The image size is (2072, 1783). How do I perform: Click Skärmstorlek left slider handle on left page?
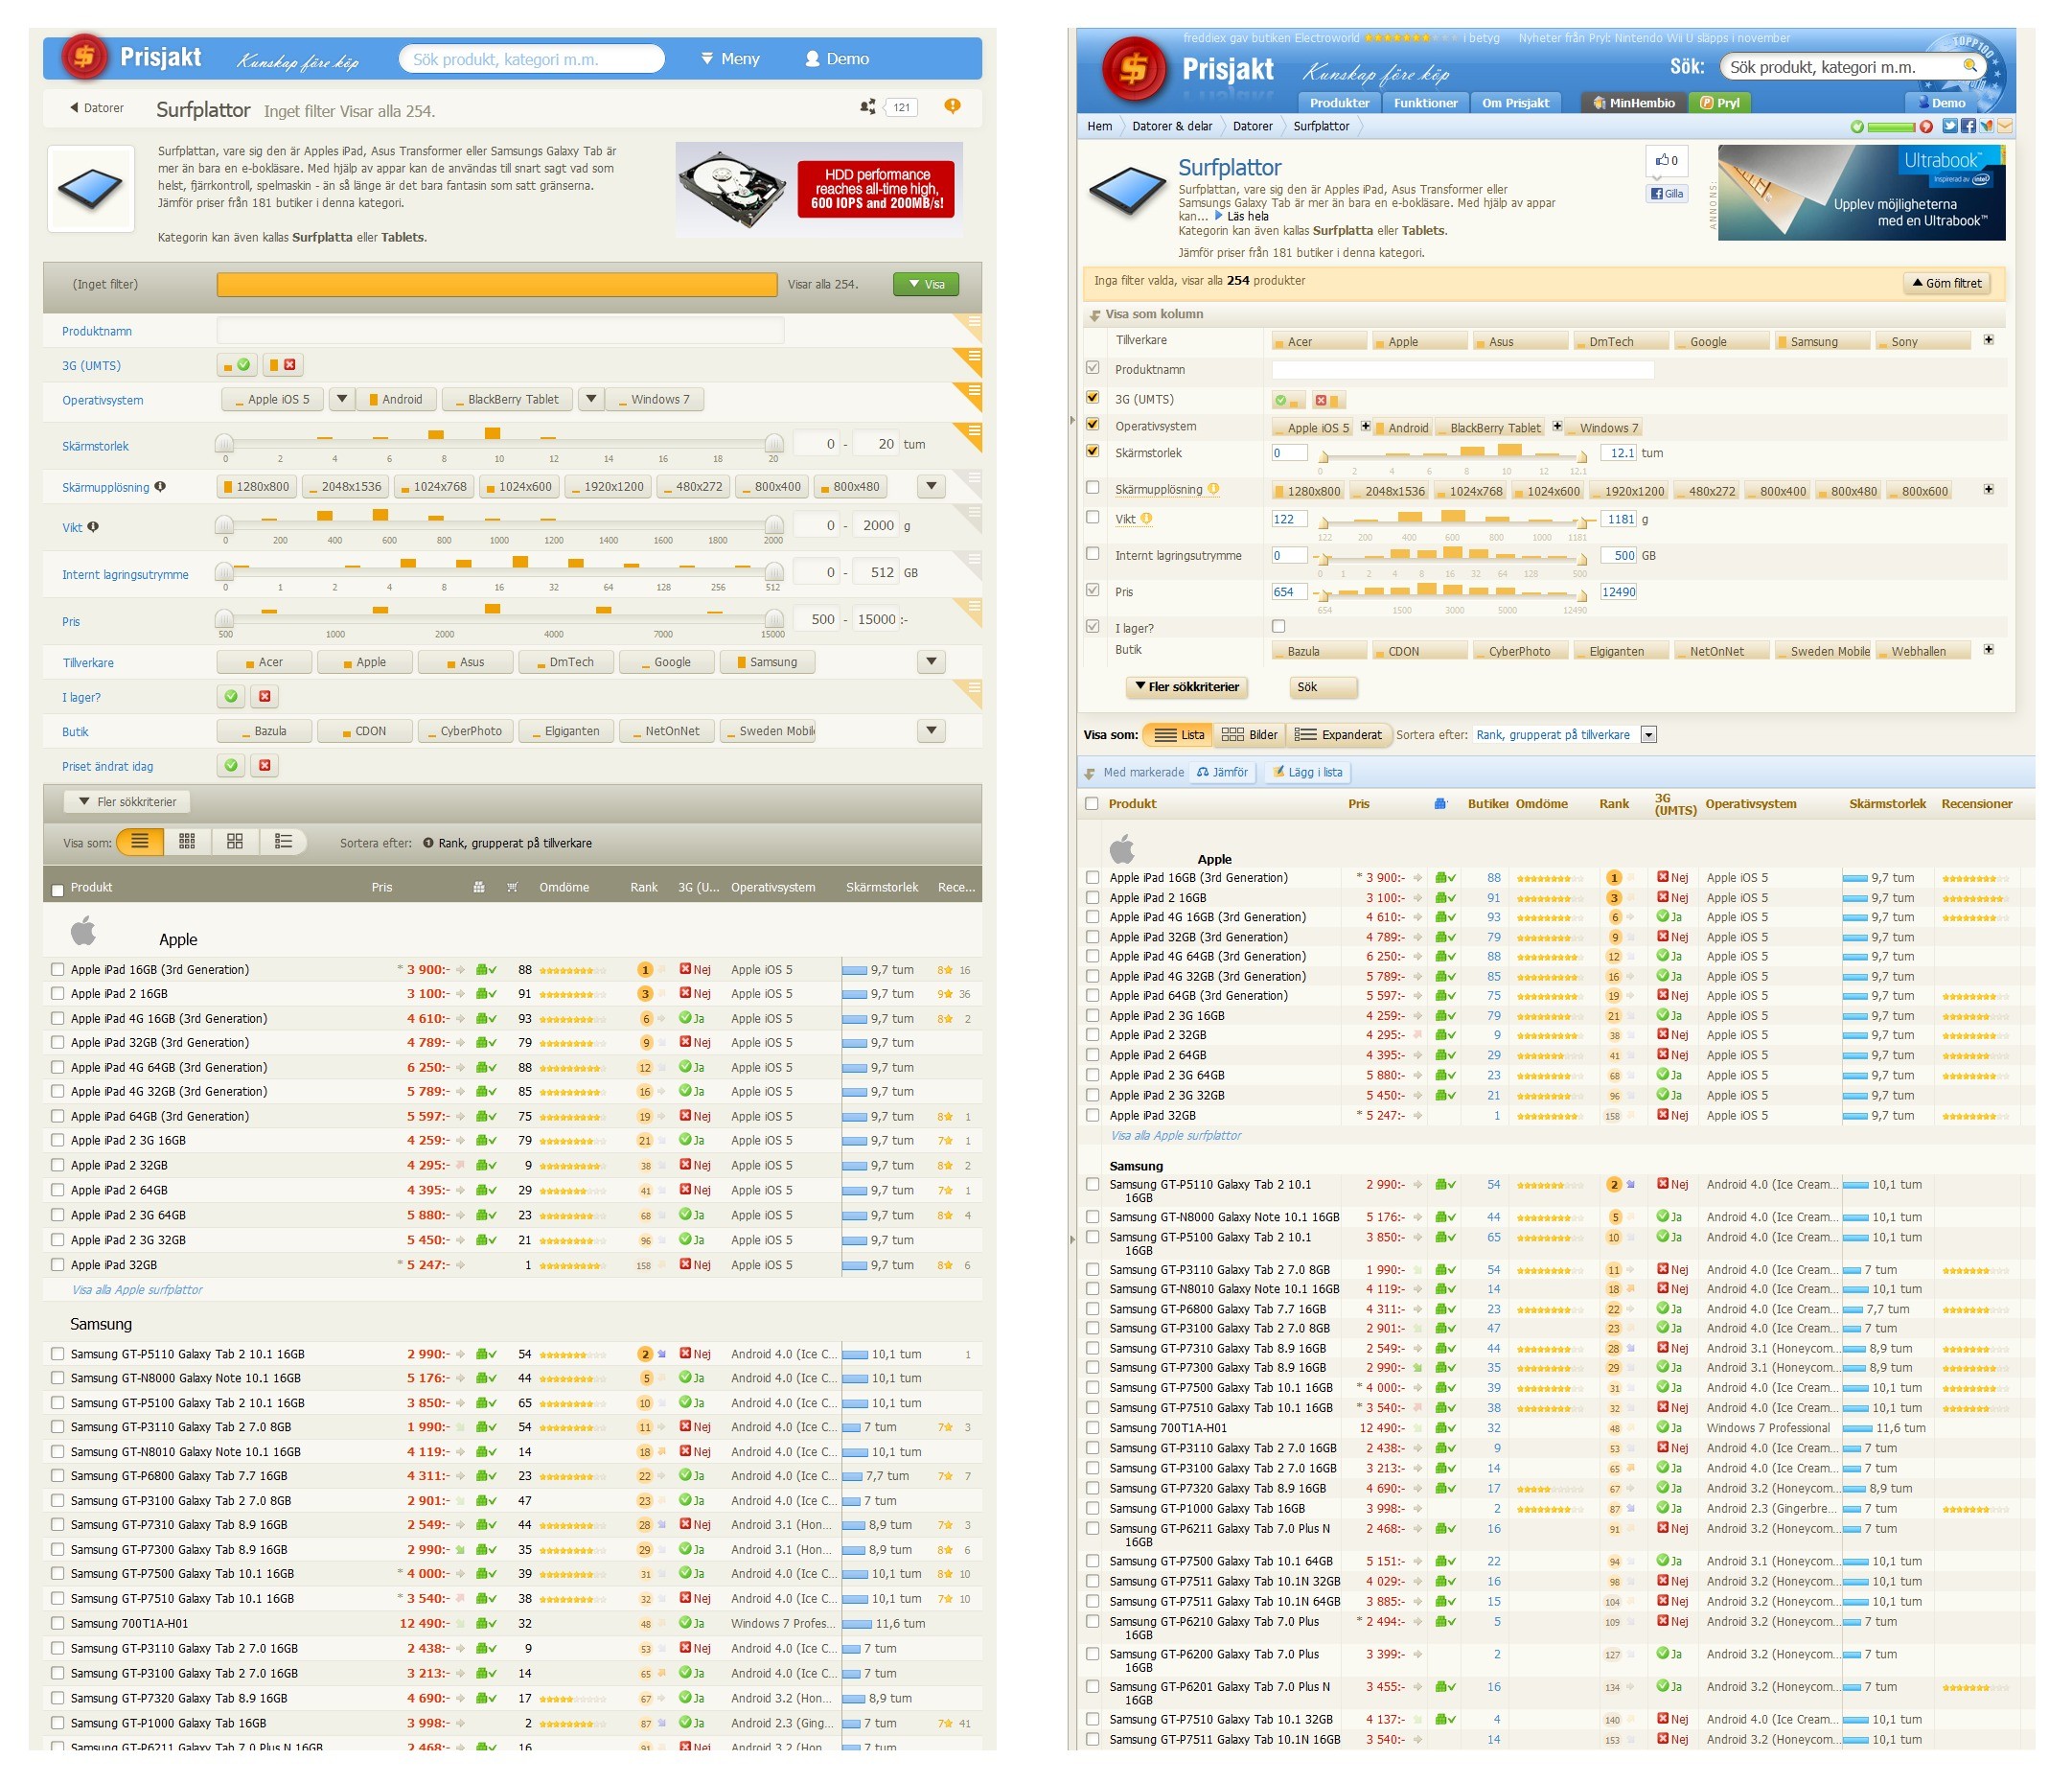point(224,444)
